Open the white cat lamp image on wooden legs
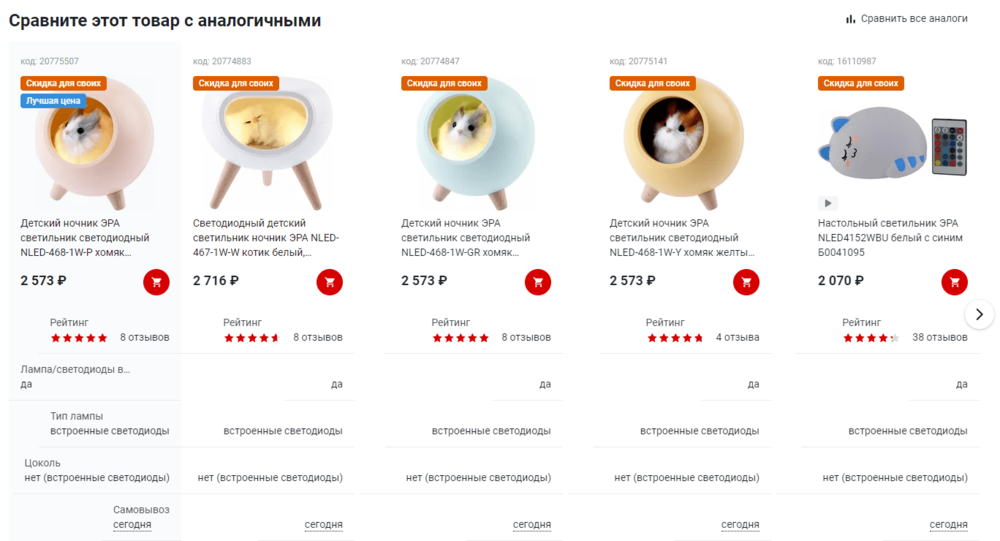Screen dimensions: 1000x541 [x=267, y=144]
